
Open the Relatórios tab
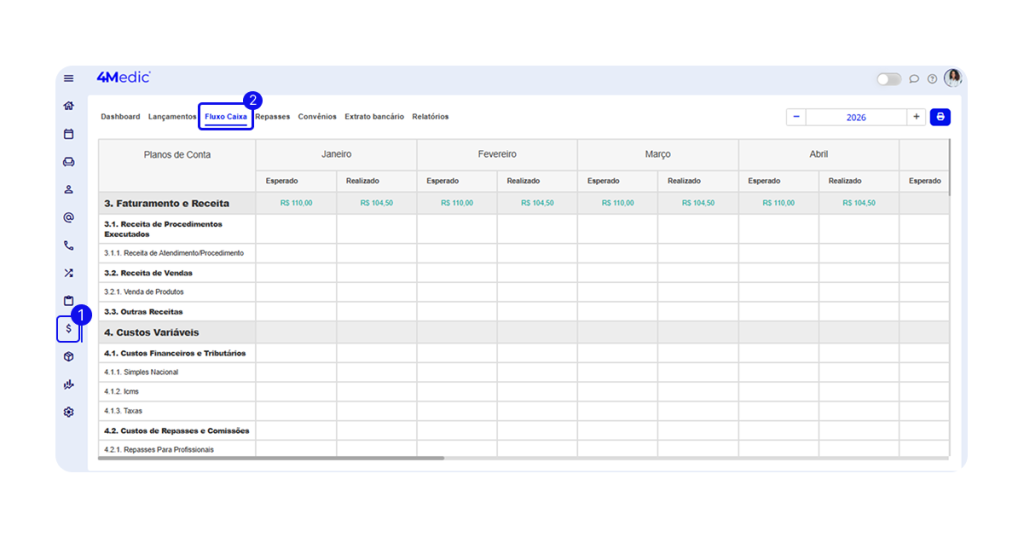click(430, 117)
